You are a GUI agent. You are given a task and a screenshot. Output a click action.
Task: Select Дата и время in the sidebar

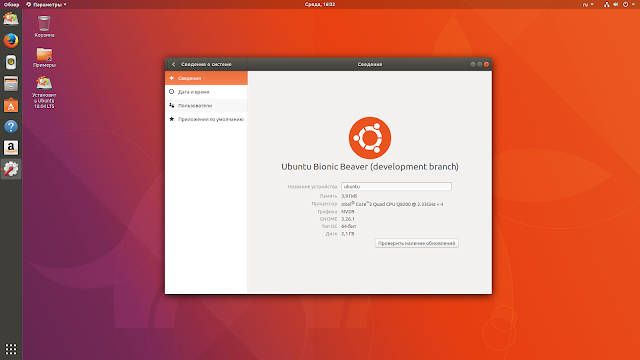[x=206, y=92]
